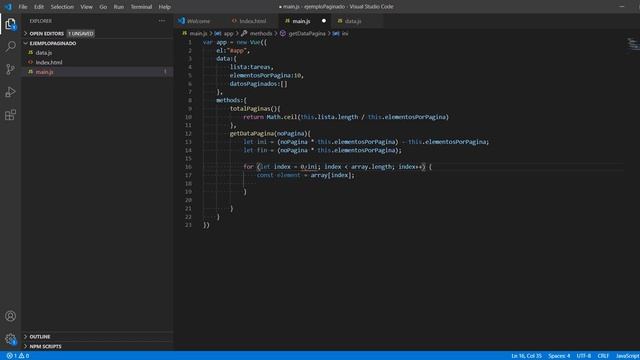This screenshot has height=360, width=640.
Task: Expand the Outline section
Action: click(x=40, y=337)
